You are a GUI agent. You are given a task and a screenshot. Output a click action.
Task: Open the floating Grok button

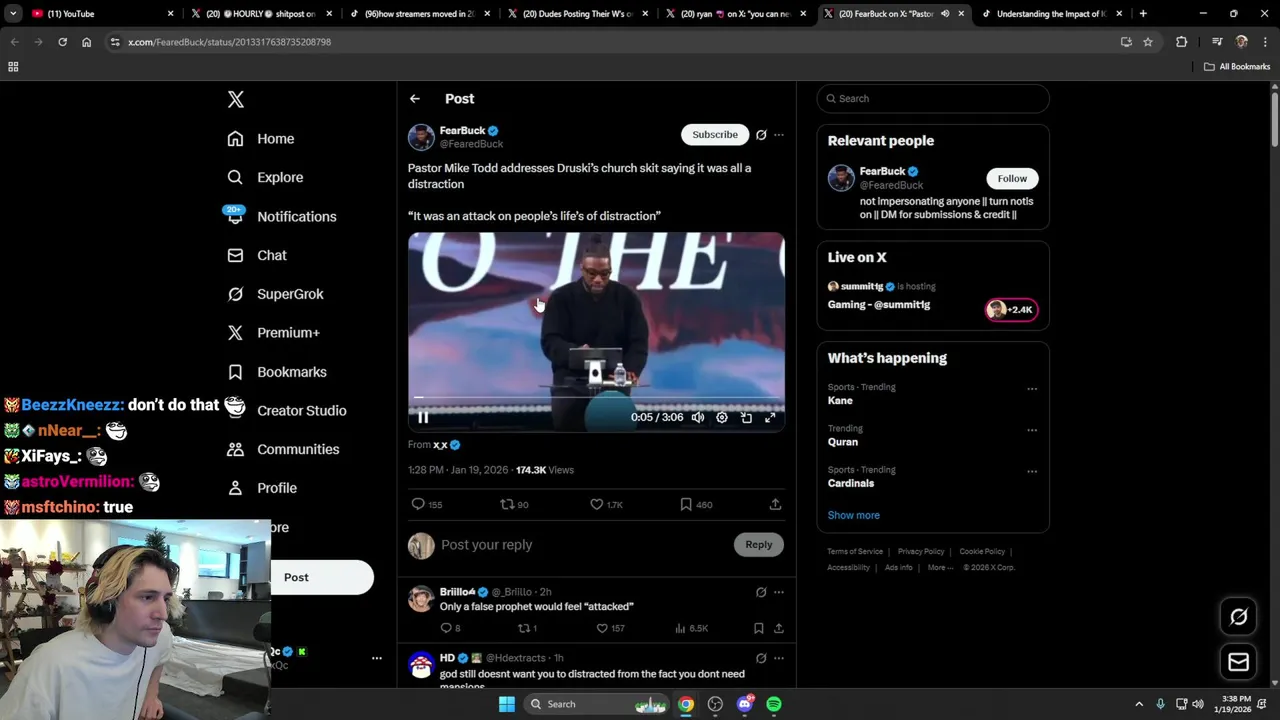point(1238,617)
